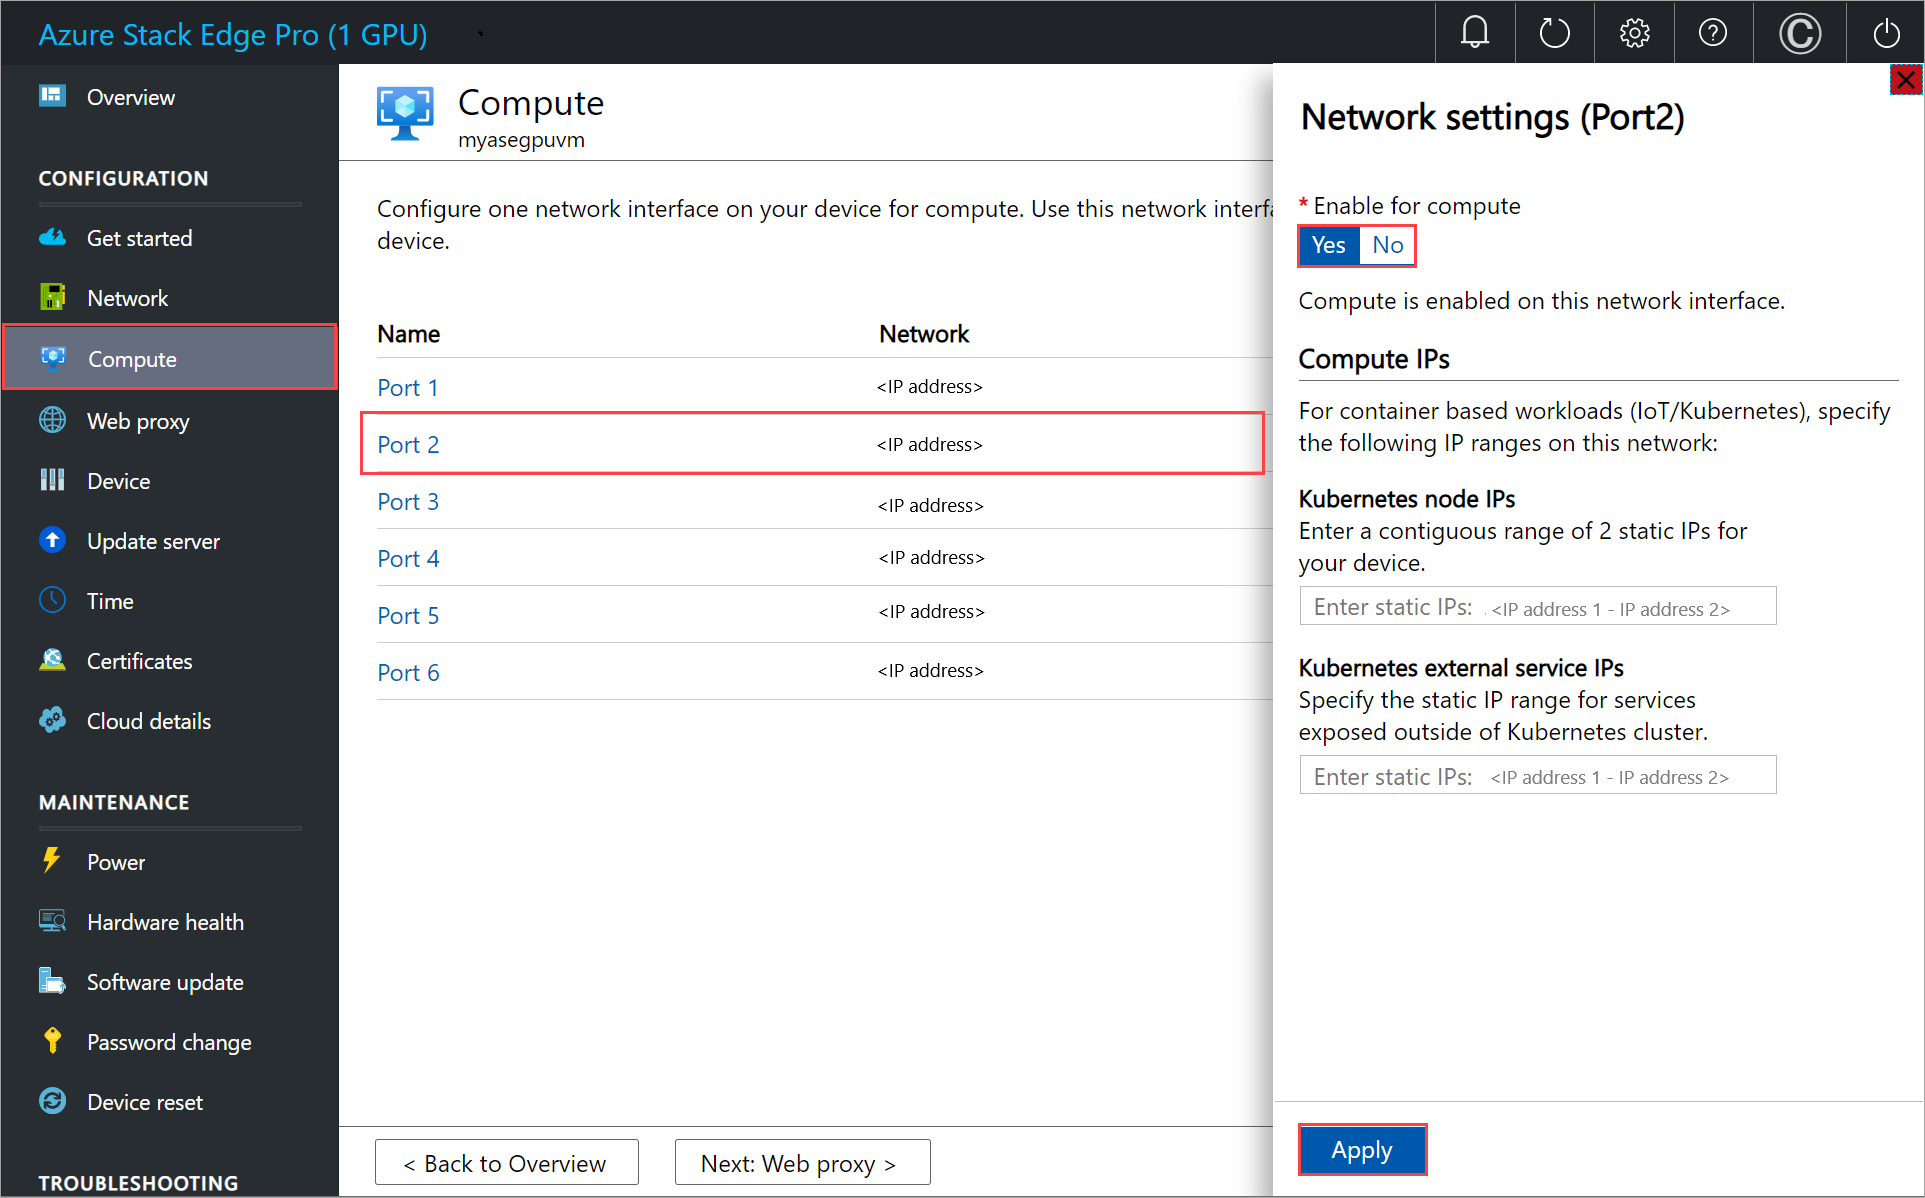Image resolution: width=1925 pixels, height=1198 pixels.
Task: Disable compute by clicking No button
Action: [1384, 244]
